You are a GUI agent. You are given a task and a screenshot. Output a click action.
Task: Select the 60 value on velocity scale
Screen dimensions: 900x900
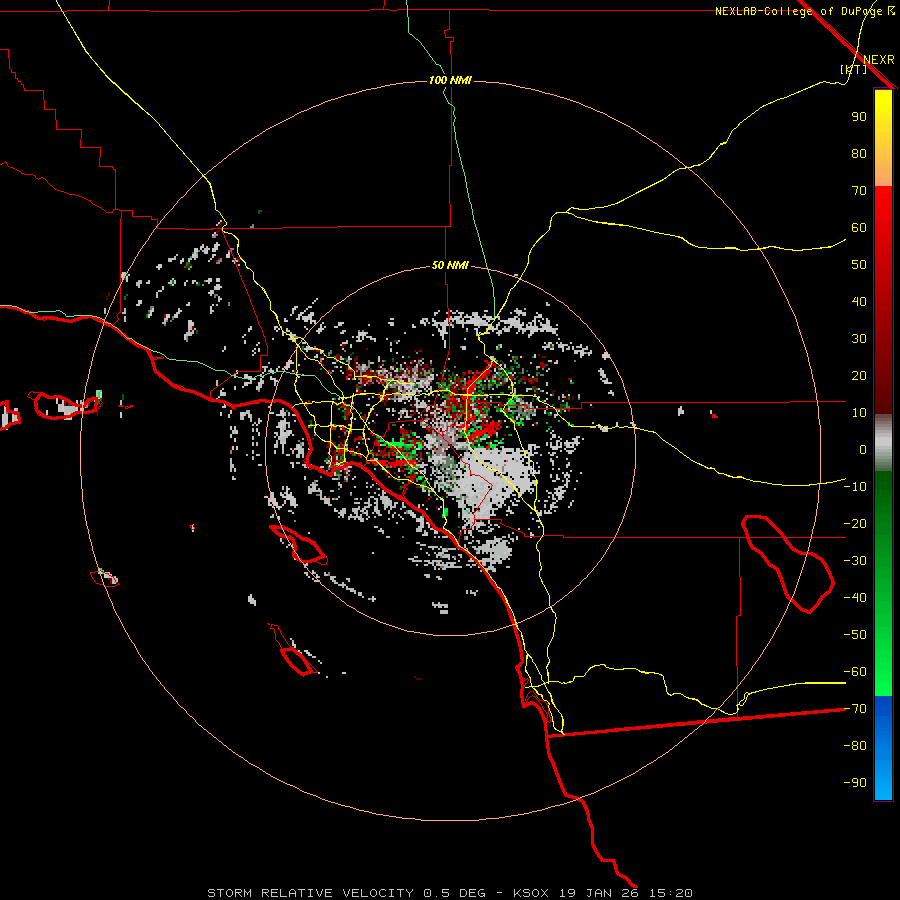coord(859,228)
